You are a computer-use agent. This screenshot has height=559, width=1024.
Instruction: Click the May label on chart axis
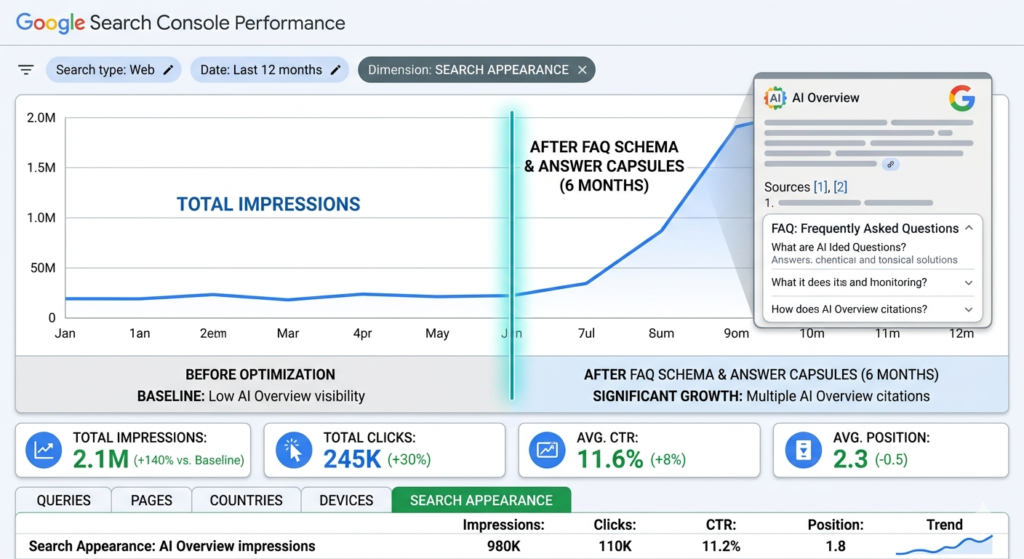click(437, 334)
